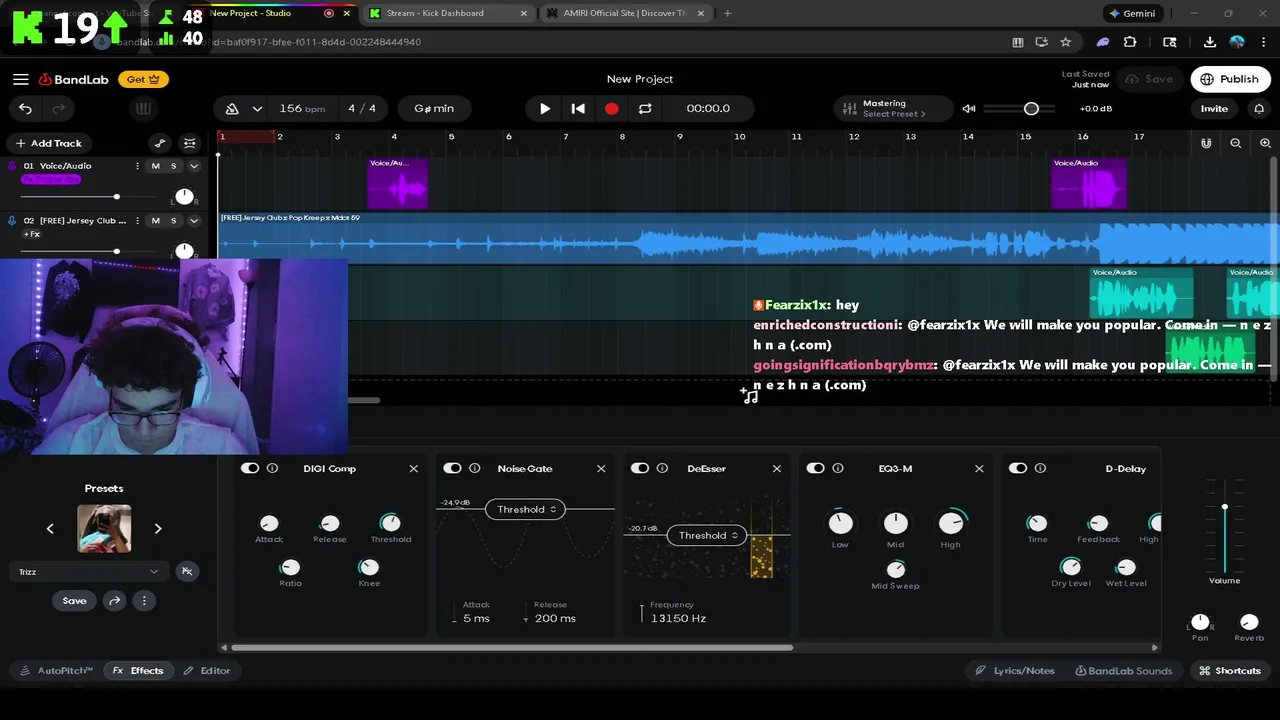Image resolution: width=1280 pixels, height=720 pixels.
Task: Open preset more options menu
Action: pyautogui.click(x=144, y=601)
